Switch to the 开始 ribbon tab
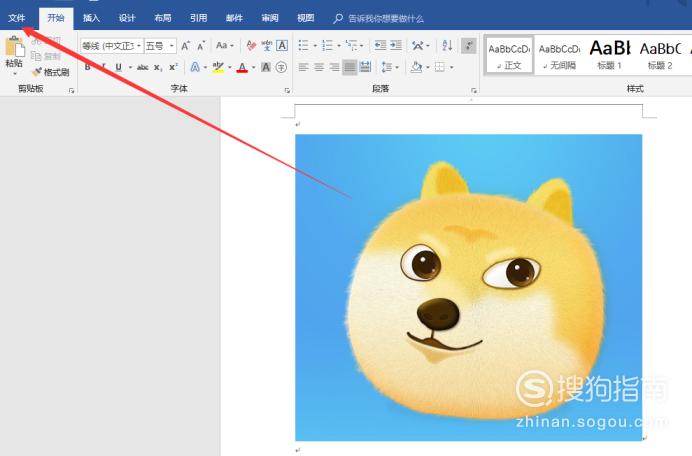The image size is (692, 456). click(x=56, y=18)
